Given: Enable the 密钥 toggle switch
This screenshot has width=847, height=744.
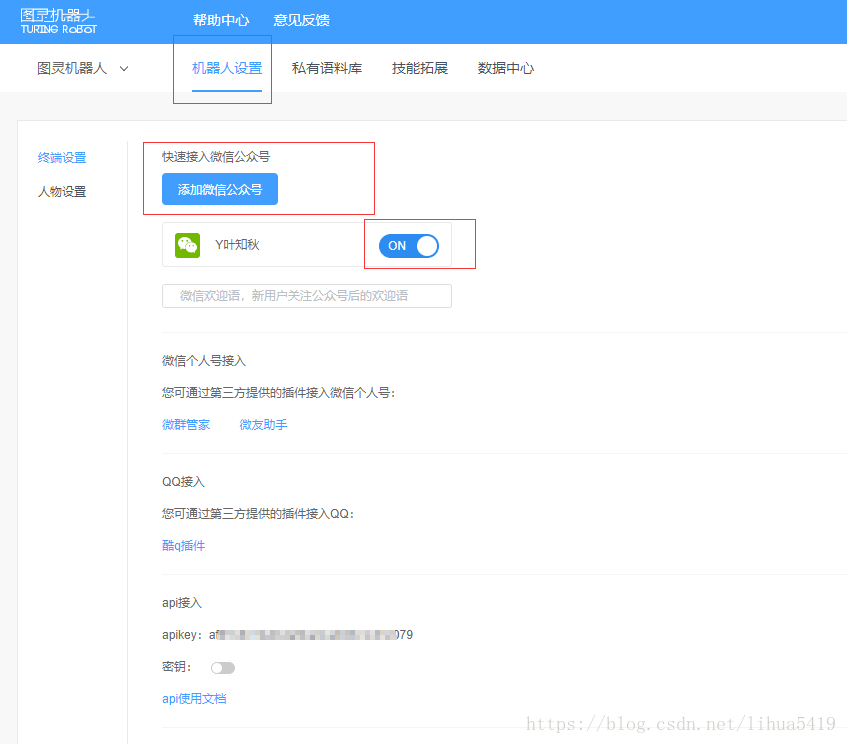Looking at the screenshot, I should click(x=223, y=668).
